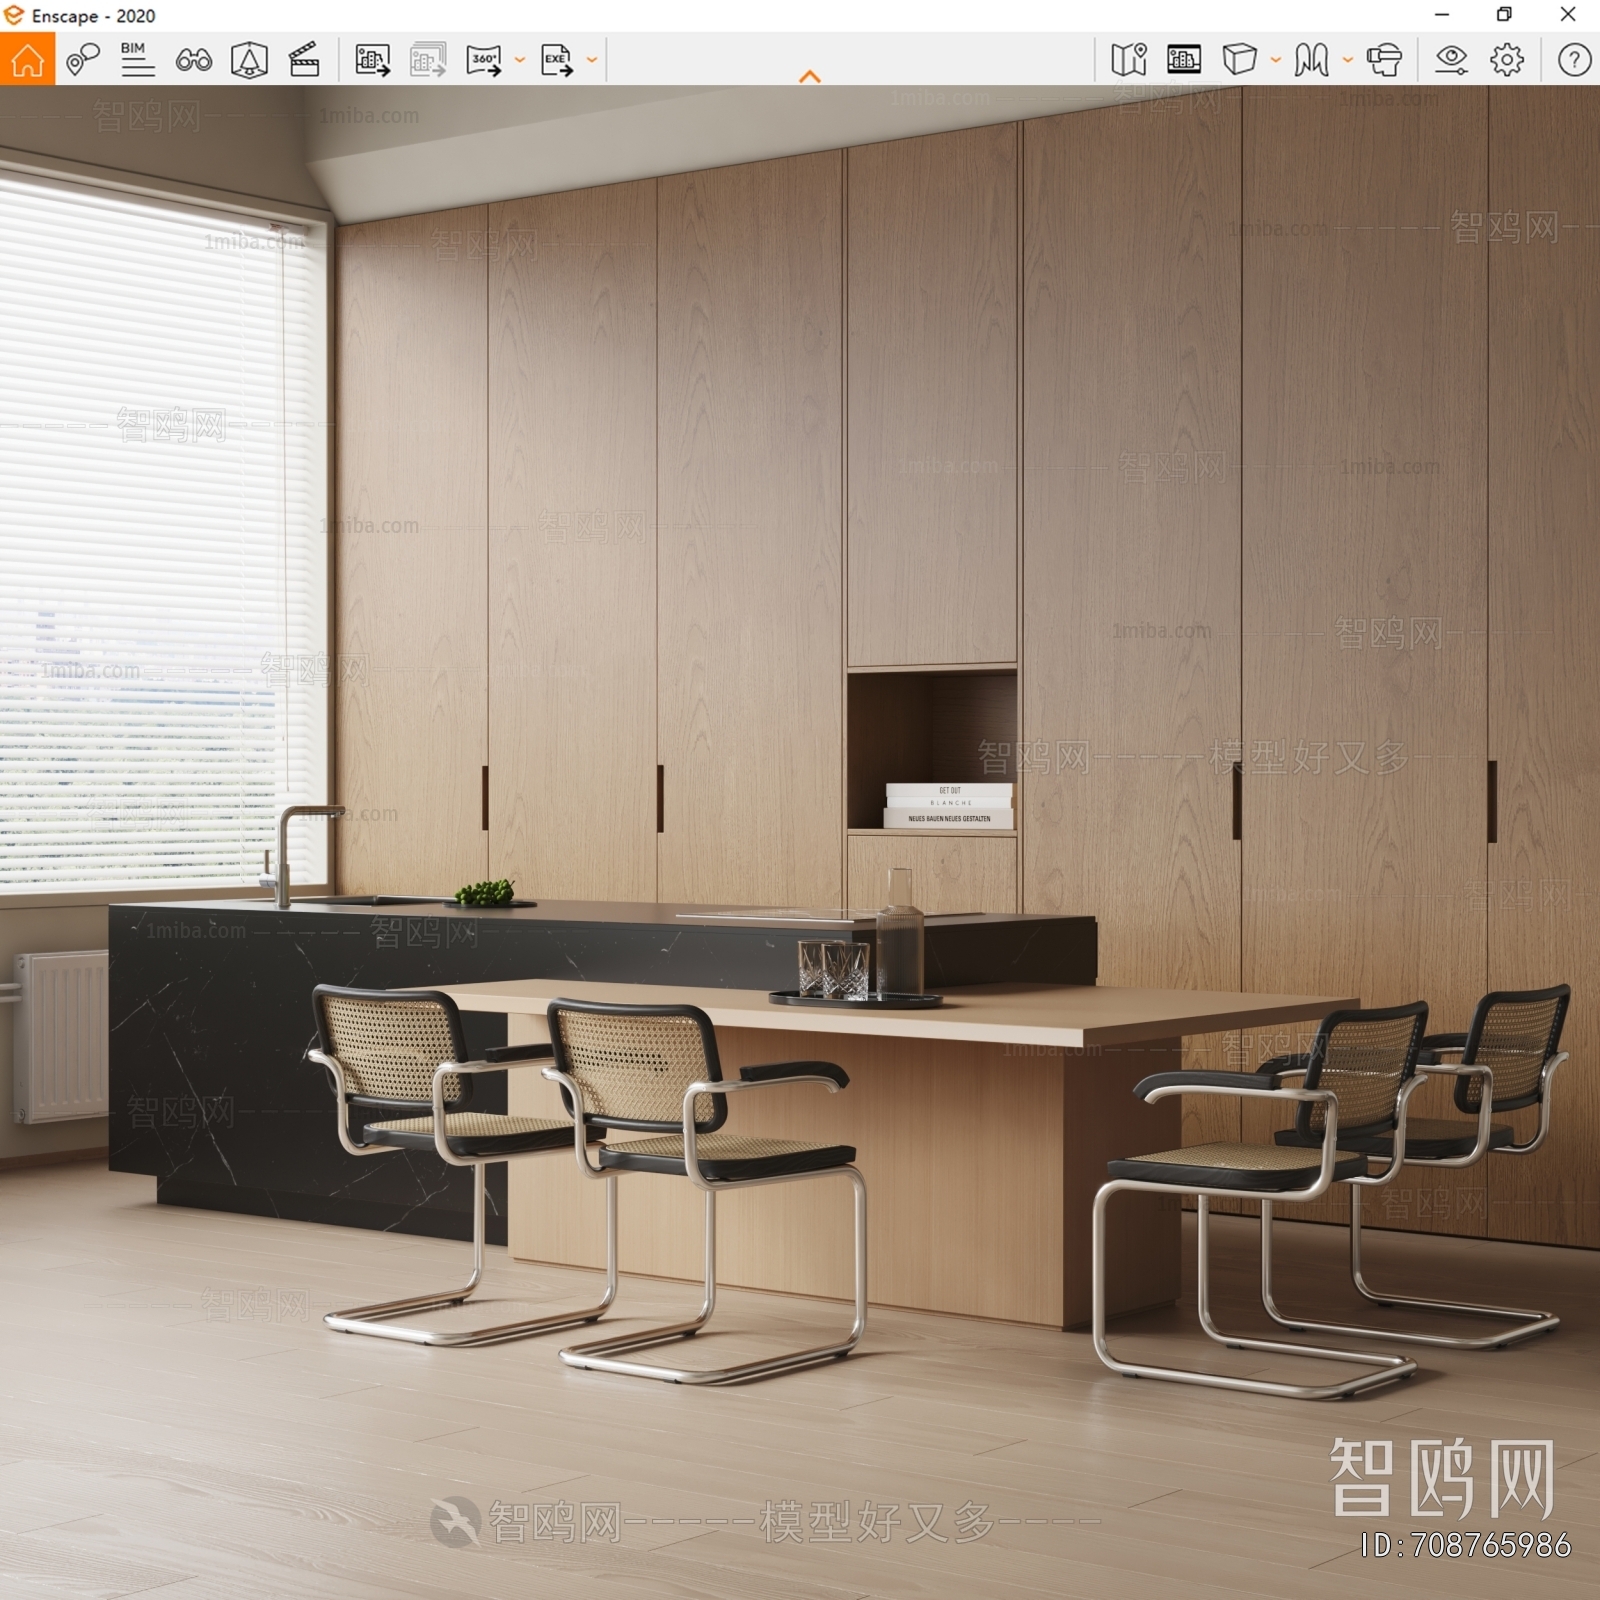Click the Screenshot export icon
Screen dimensions: 1600x1600
[373, 60]
